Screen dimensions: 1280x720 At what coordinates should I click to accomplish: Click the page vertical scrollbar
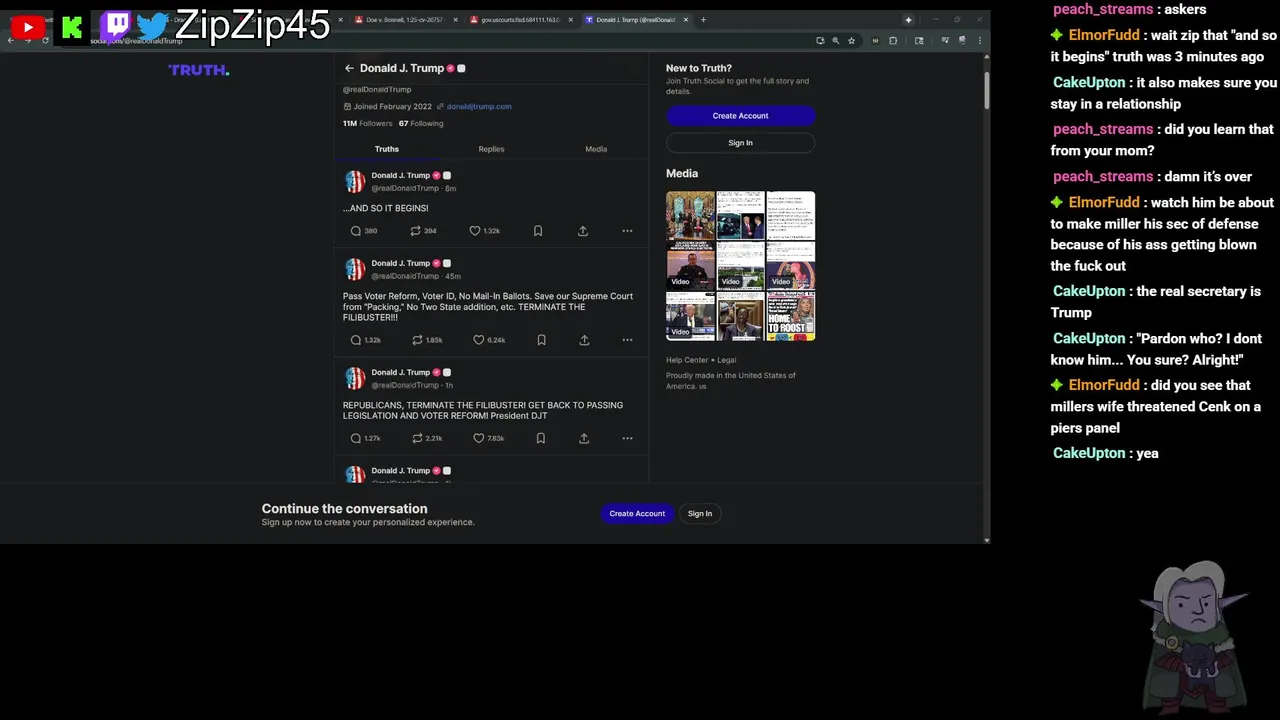[986, 92]
